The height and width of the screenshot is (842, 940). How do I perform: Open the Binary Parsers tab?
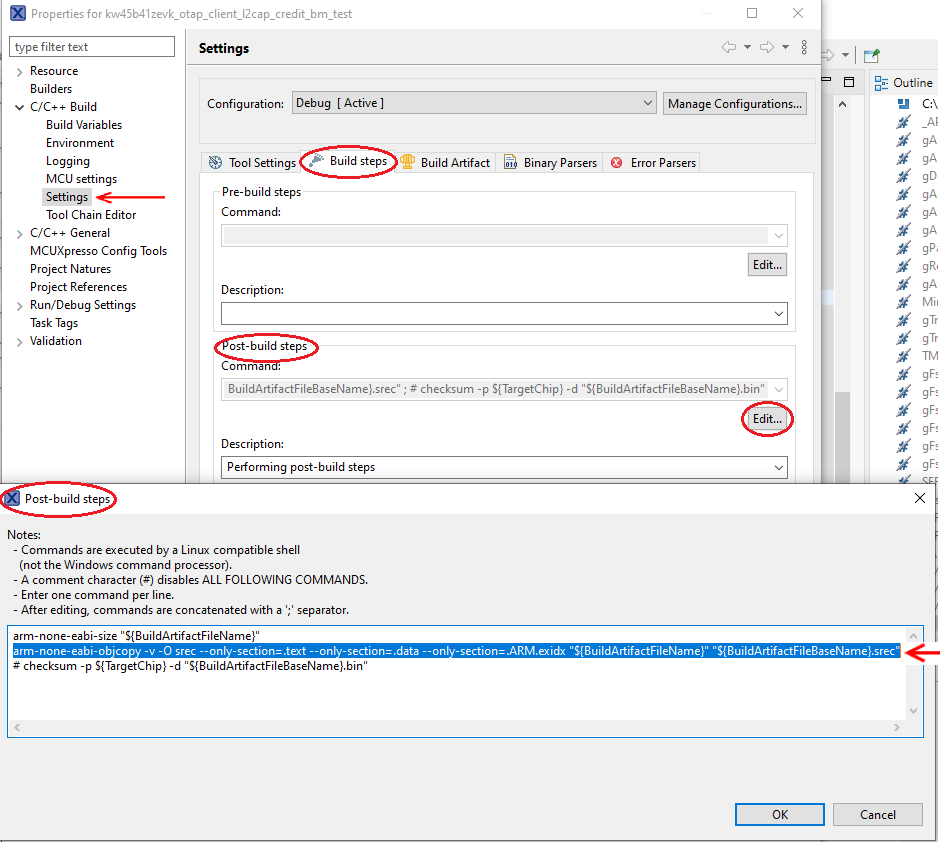(550, 163)
